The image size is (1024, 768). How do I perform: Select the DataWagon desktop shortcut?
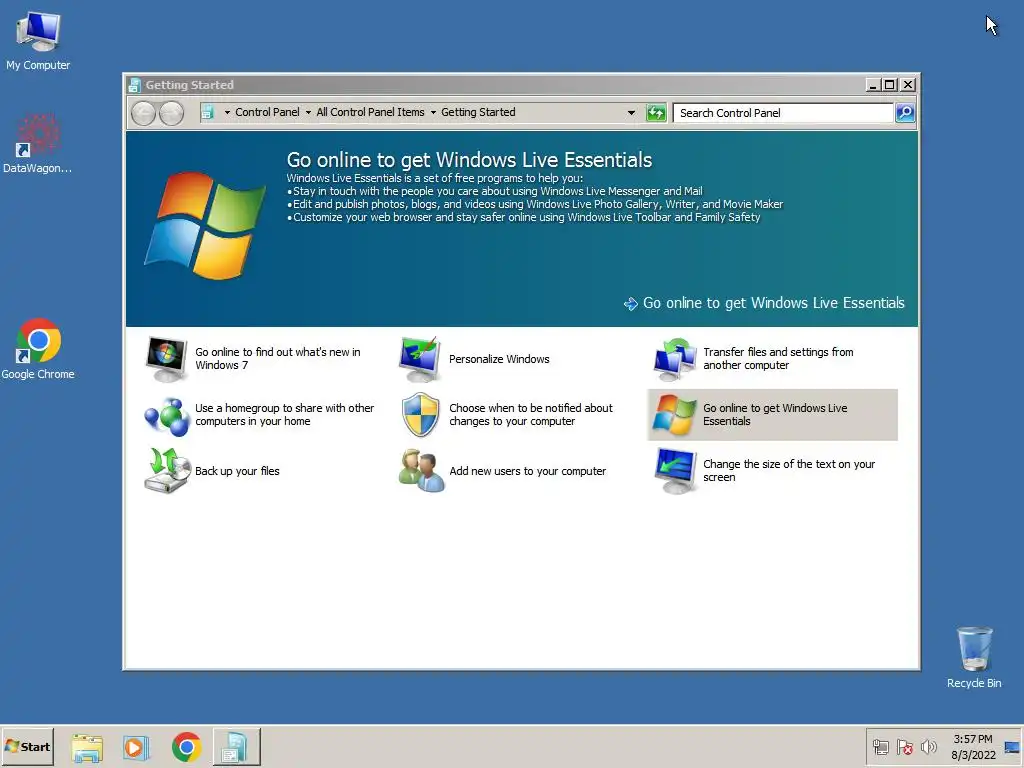[37, 144]
